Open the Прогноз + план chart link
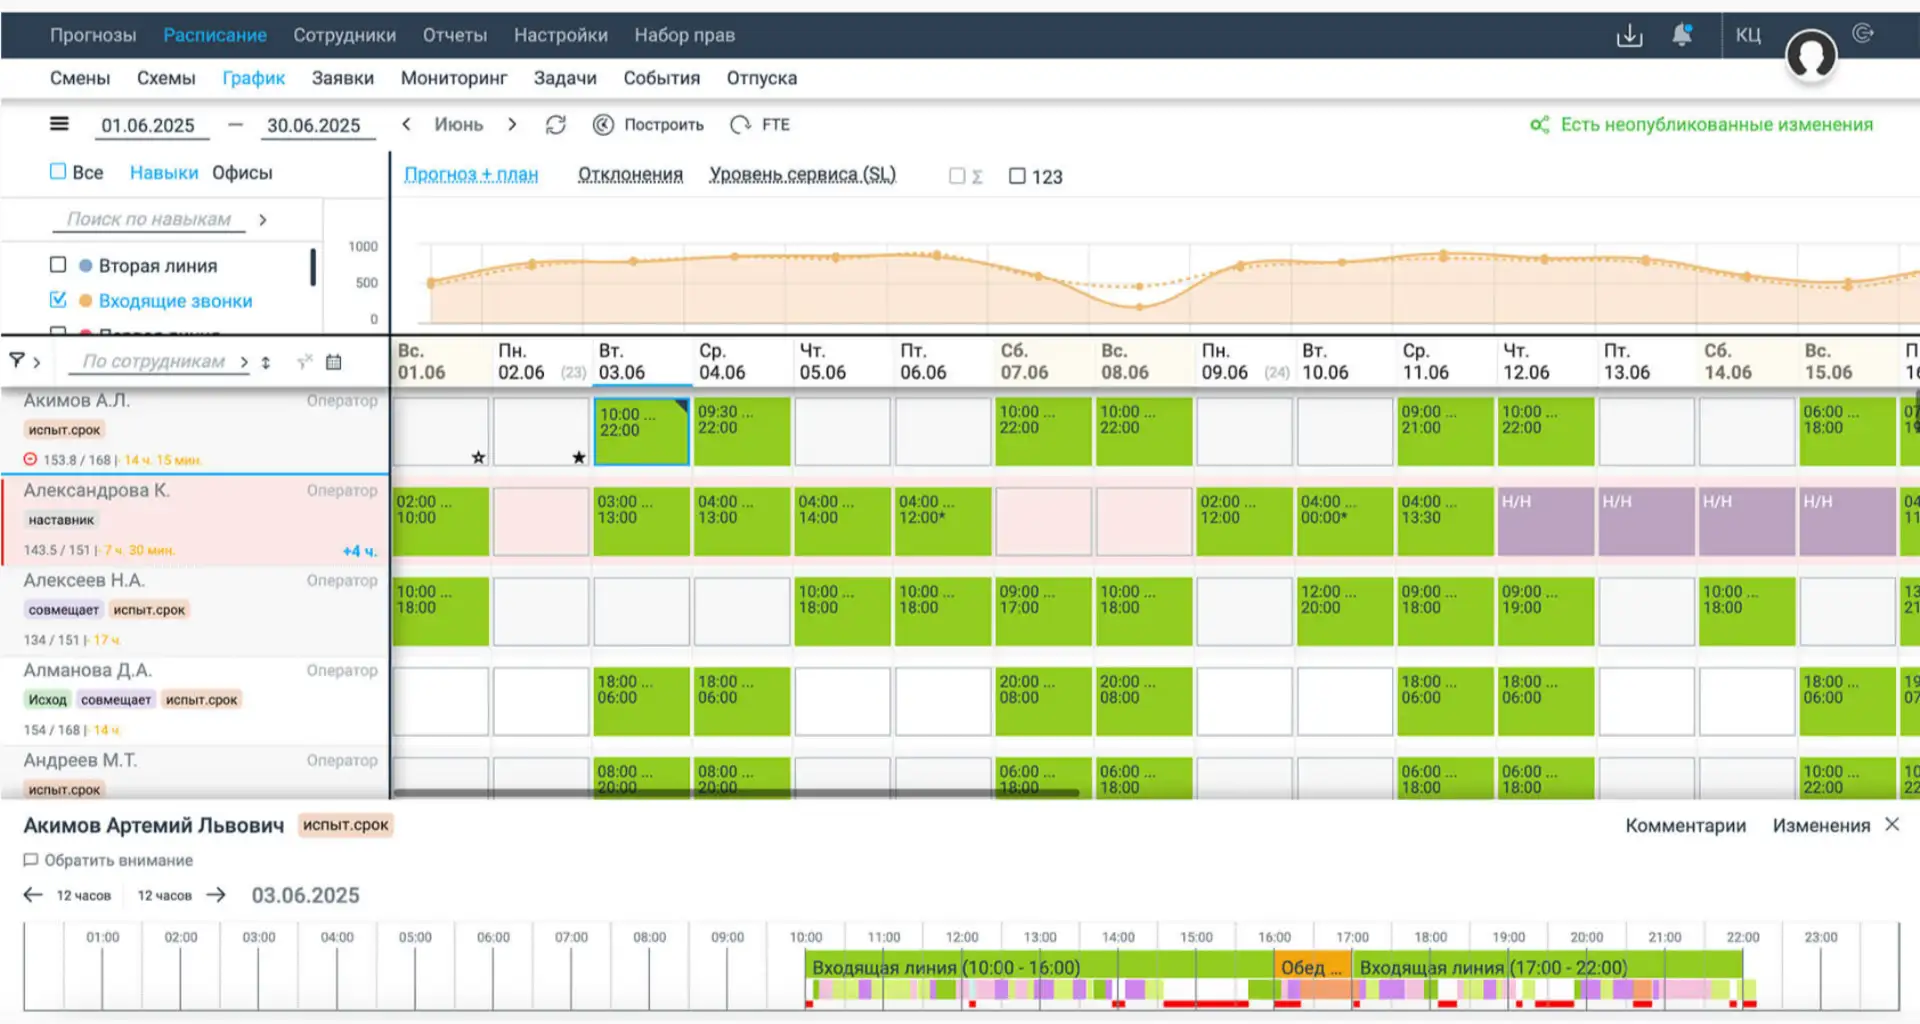1920x1024 pixels. 471,174
